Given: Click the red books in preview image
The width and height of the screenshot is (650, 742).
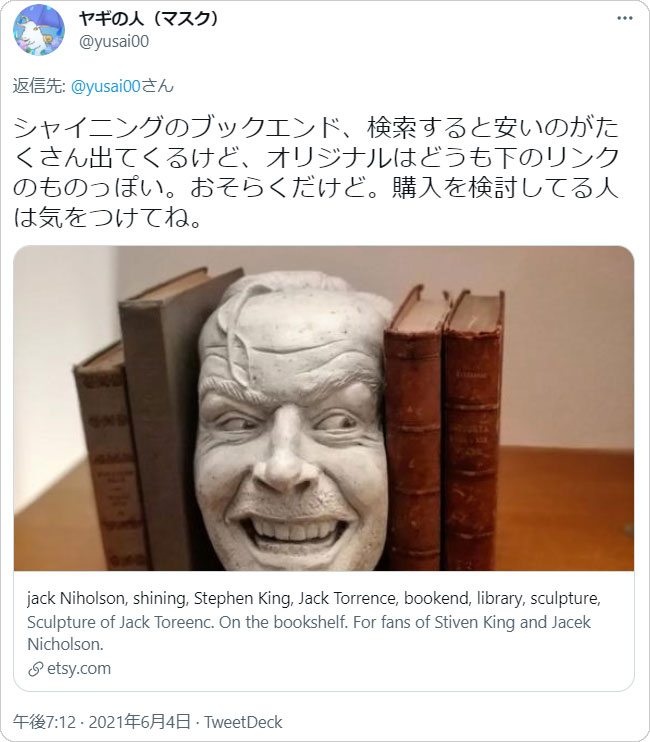Looking at the screenshot, I should click(444, 428).
